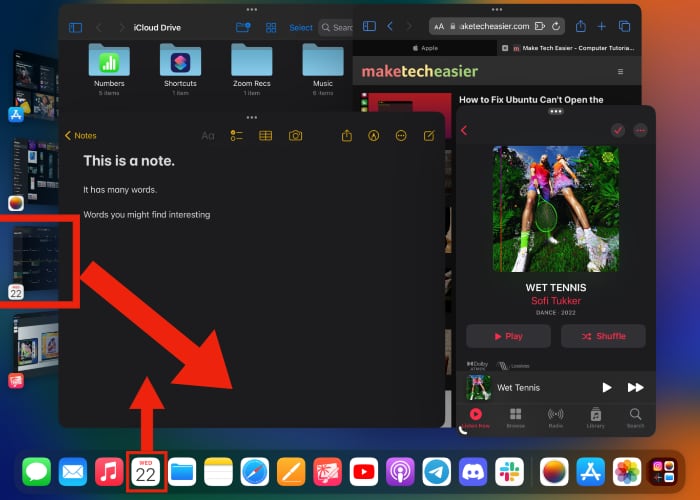Insert a table in Notes
This screenshot has width=700, height=500.
(x=266, y=136)
